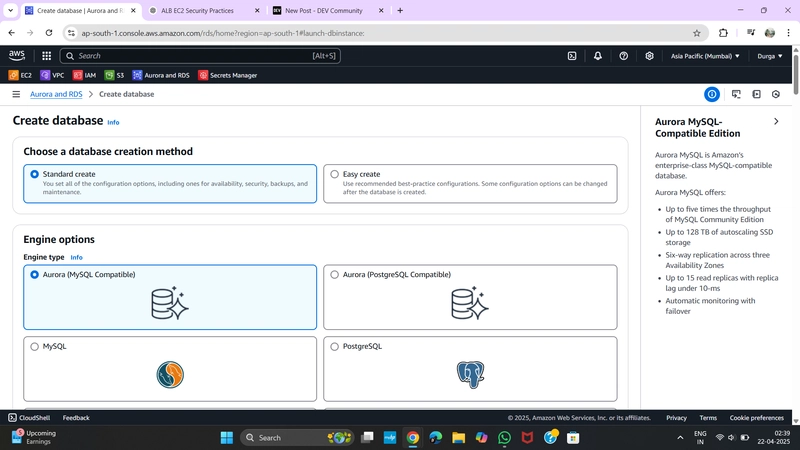Open the Info link beside Engine type
This screenshot has height=450, width=800.
click(x=77, y=258)
